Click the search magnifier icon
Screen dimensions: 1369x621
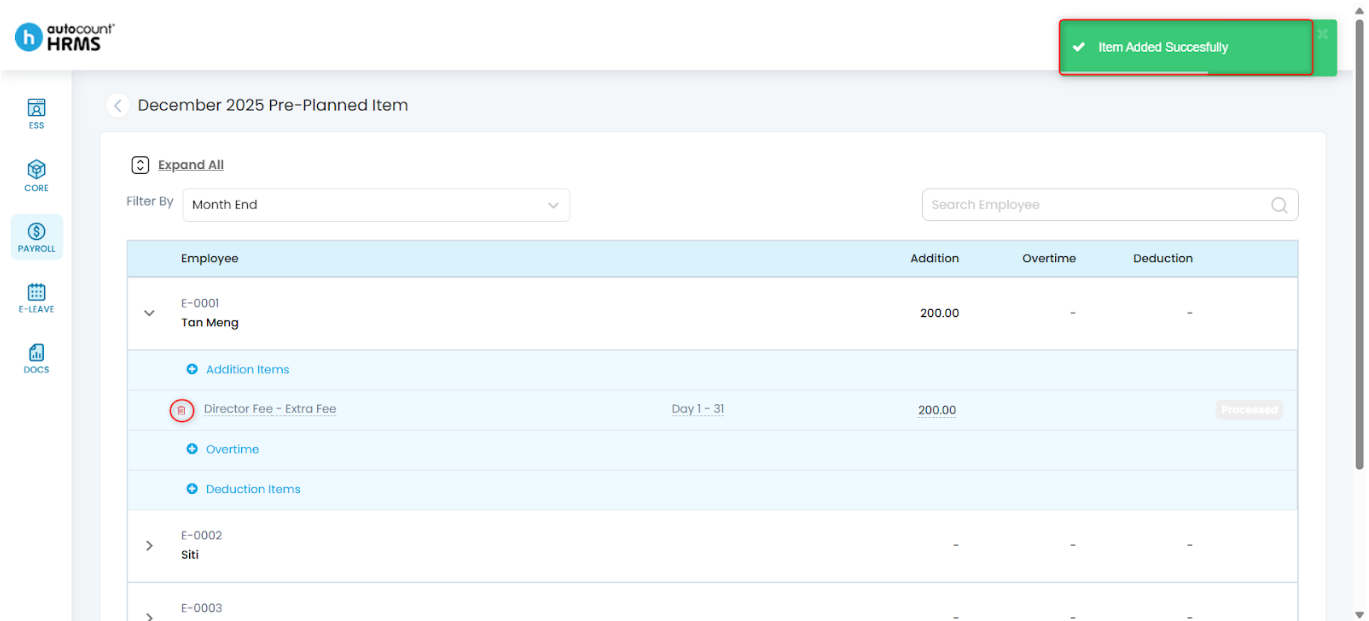tap(1279, 205)
